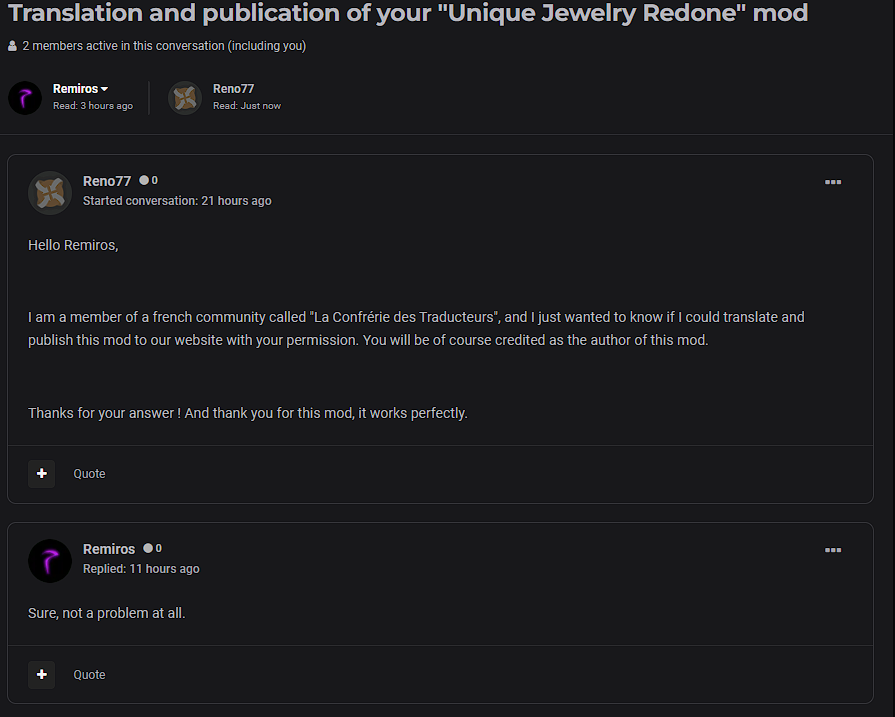Click the members icon beside active count

pos(12,46)
